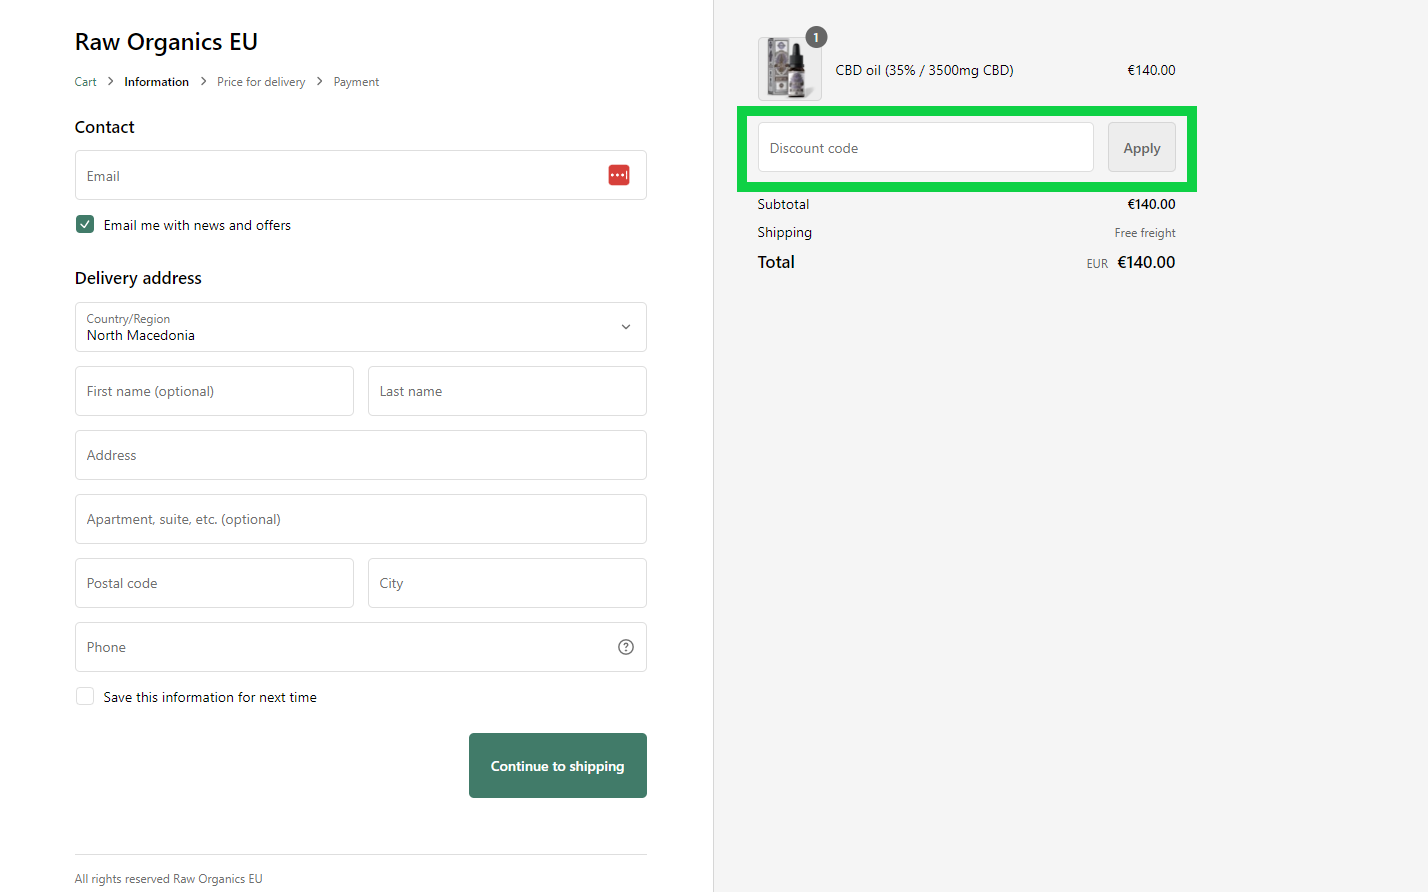Click the Delivery address heading
This screenshot has width=1428, height=892.
click(138, 278)
